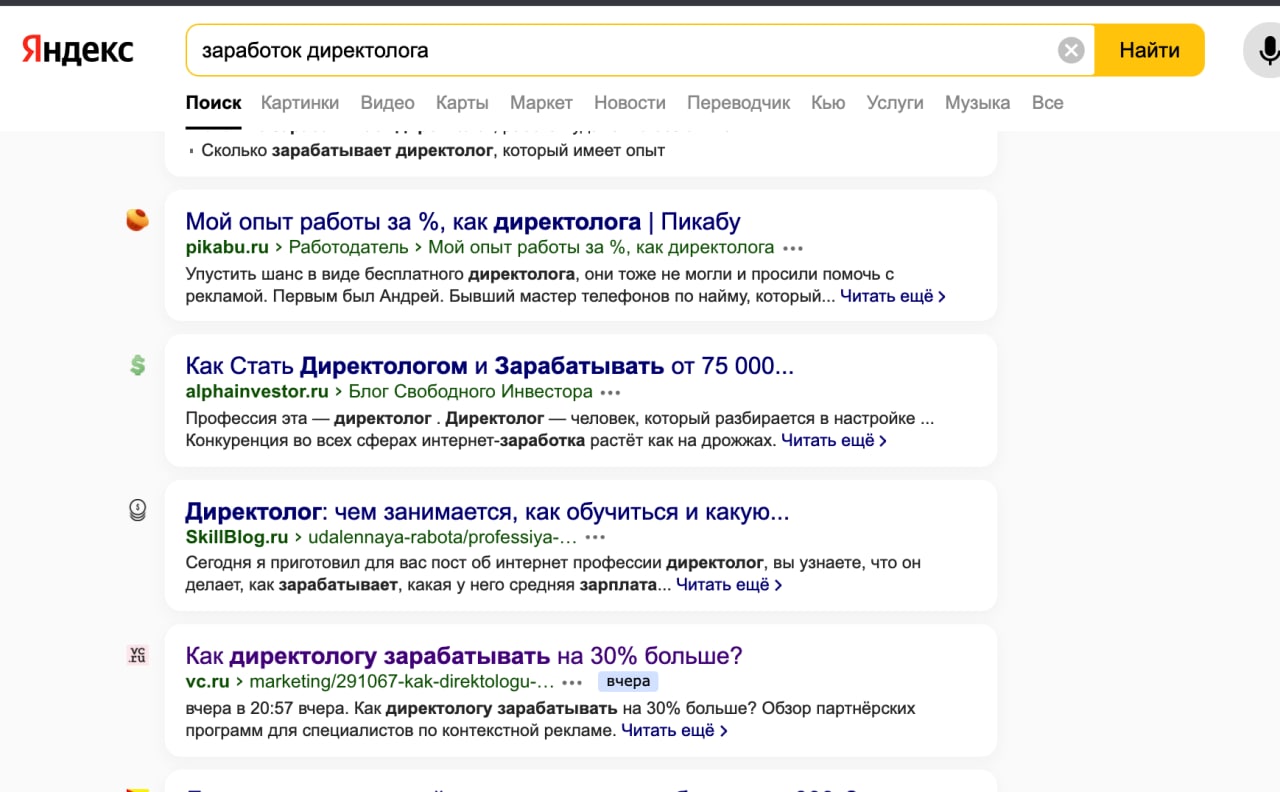Go to the Услуги tab

[x=895, y=102]
